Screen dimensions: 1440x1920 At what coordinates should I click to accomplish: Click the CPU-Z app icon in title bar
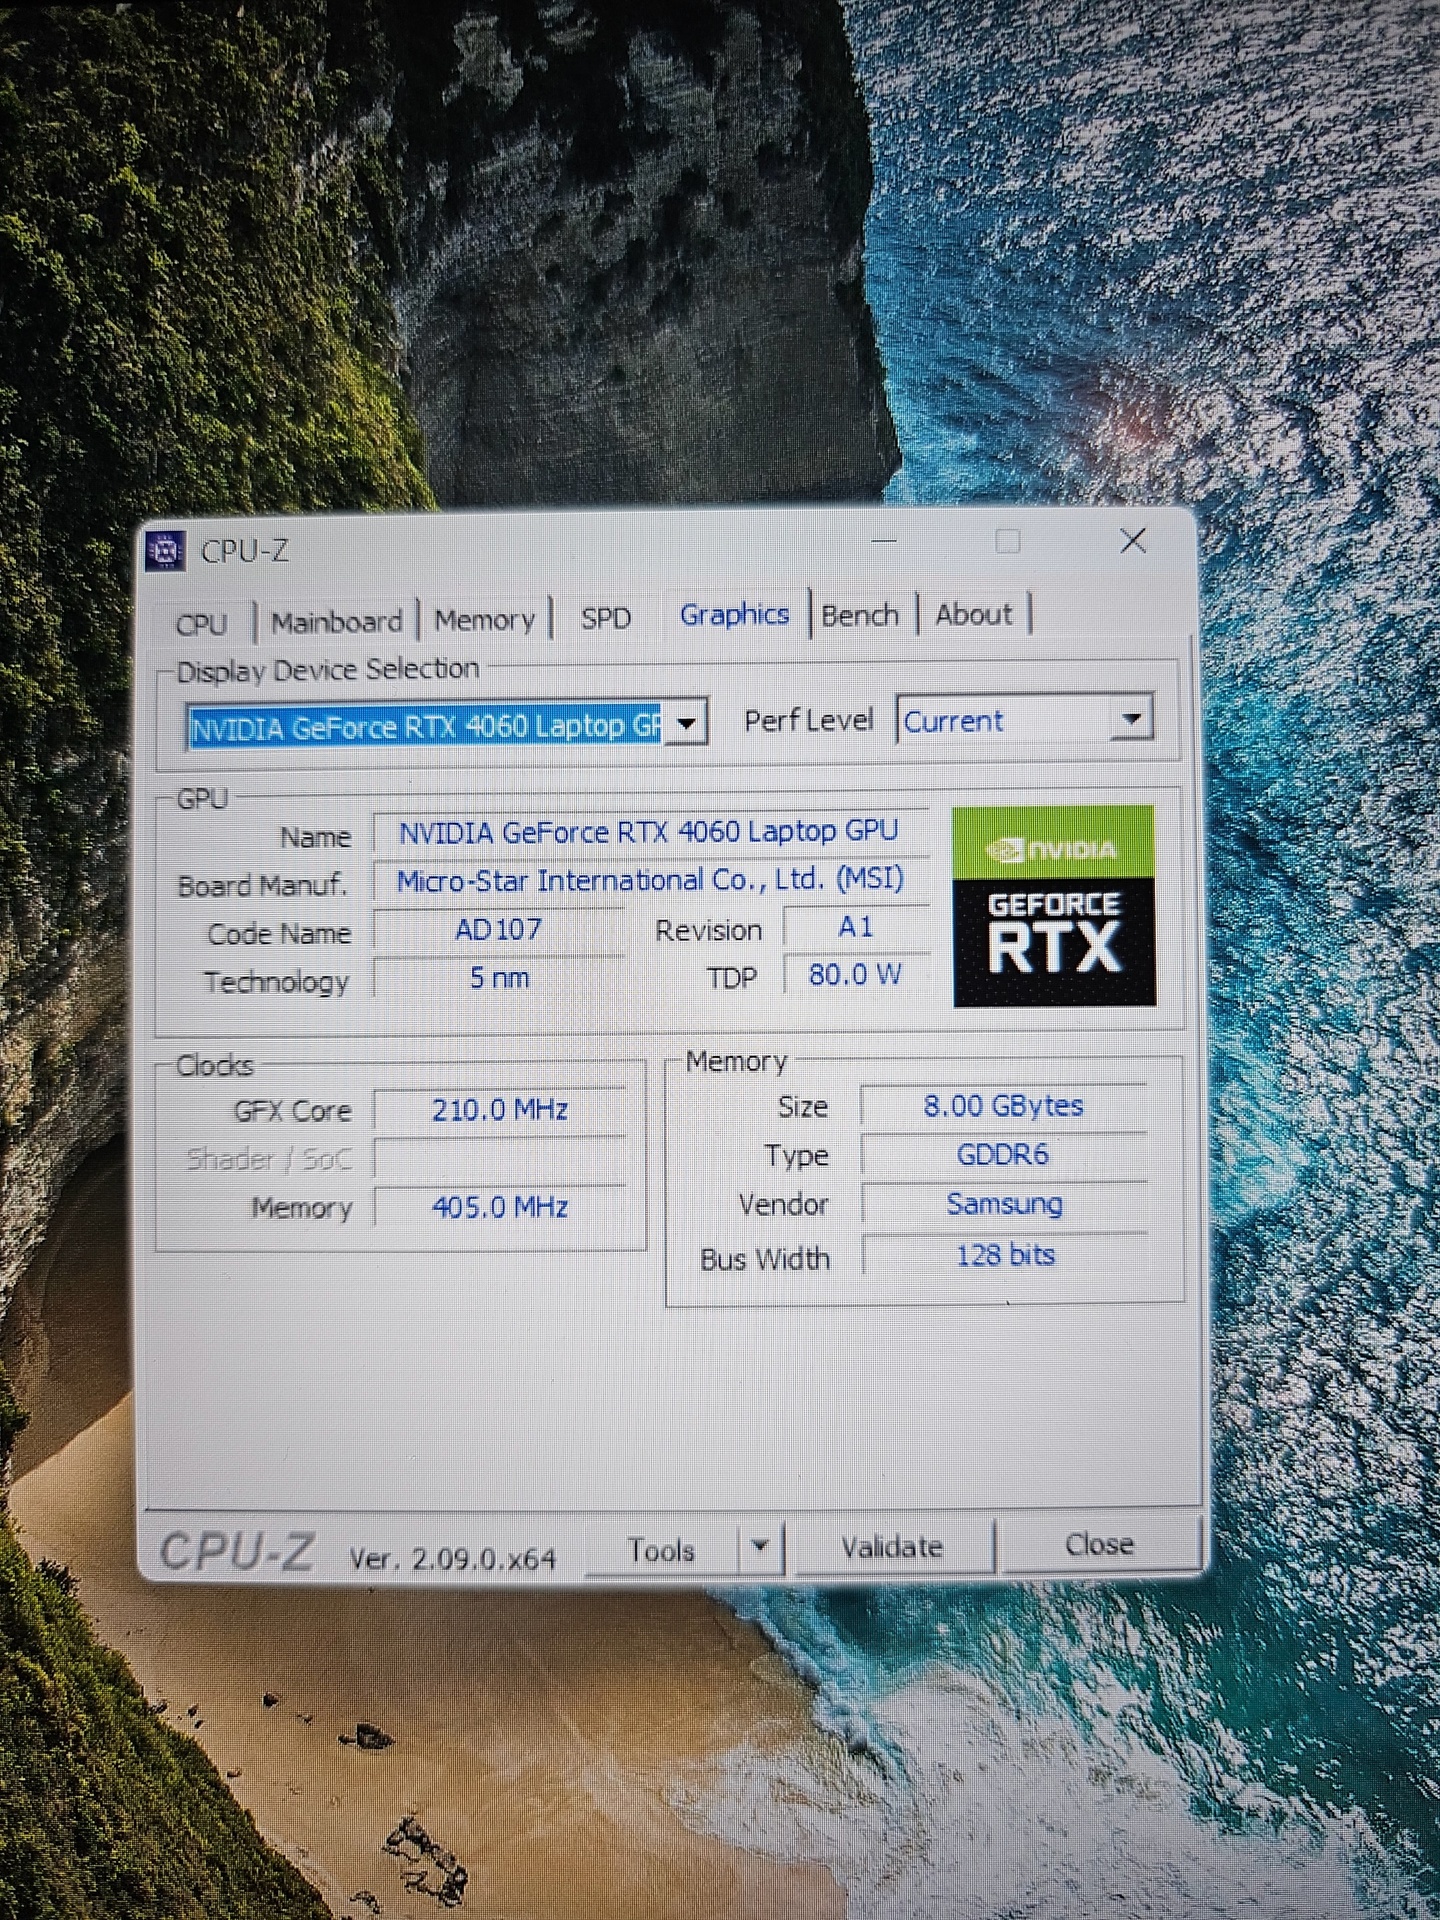coord(166,550)
